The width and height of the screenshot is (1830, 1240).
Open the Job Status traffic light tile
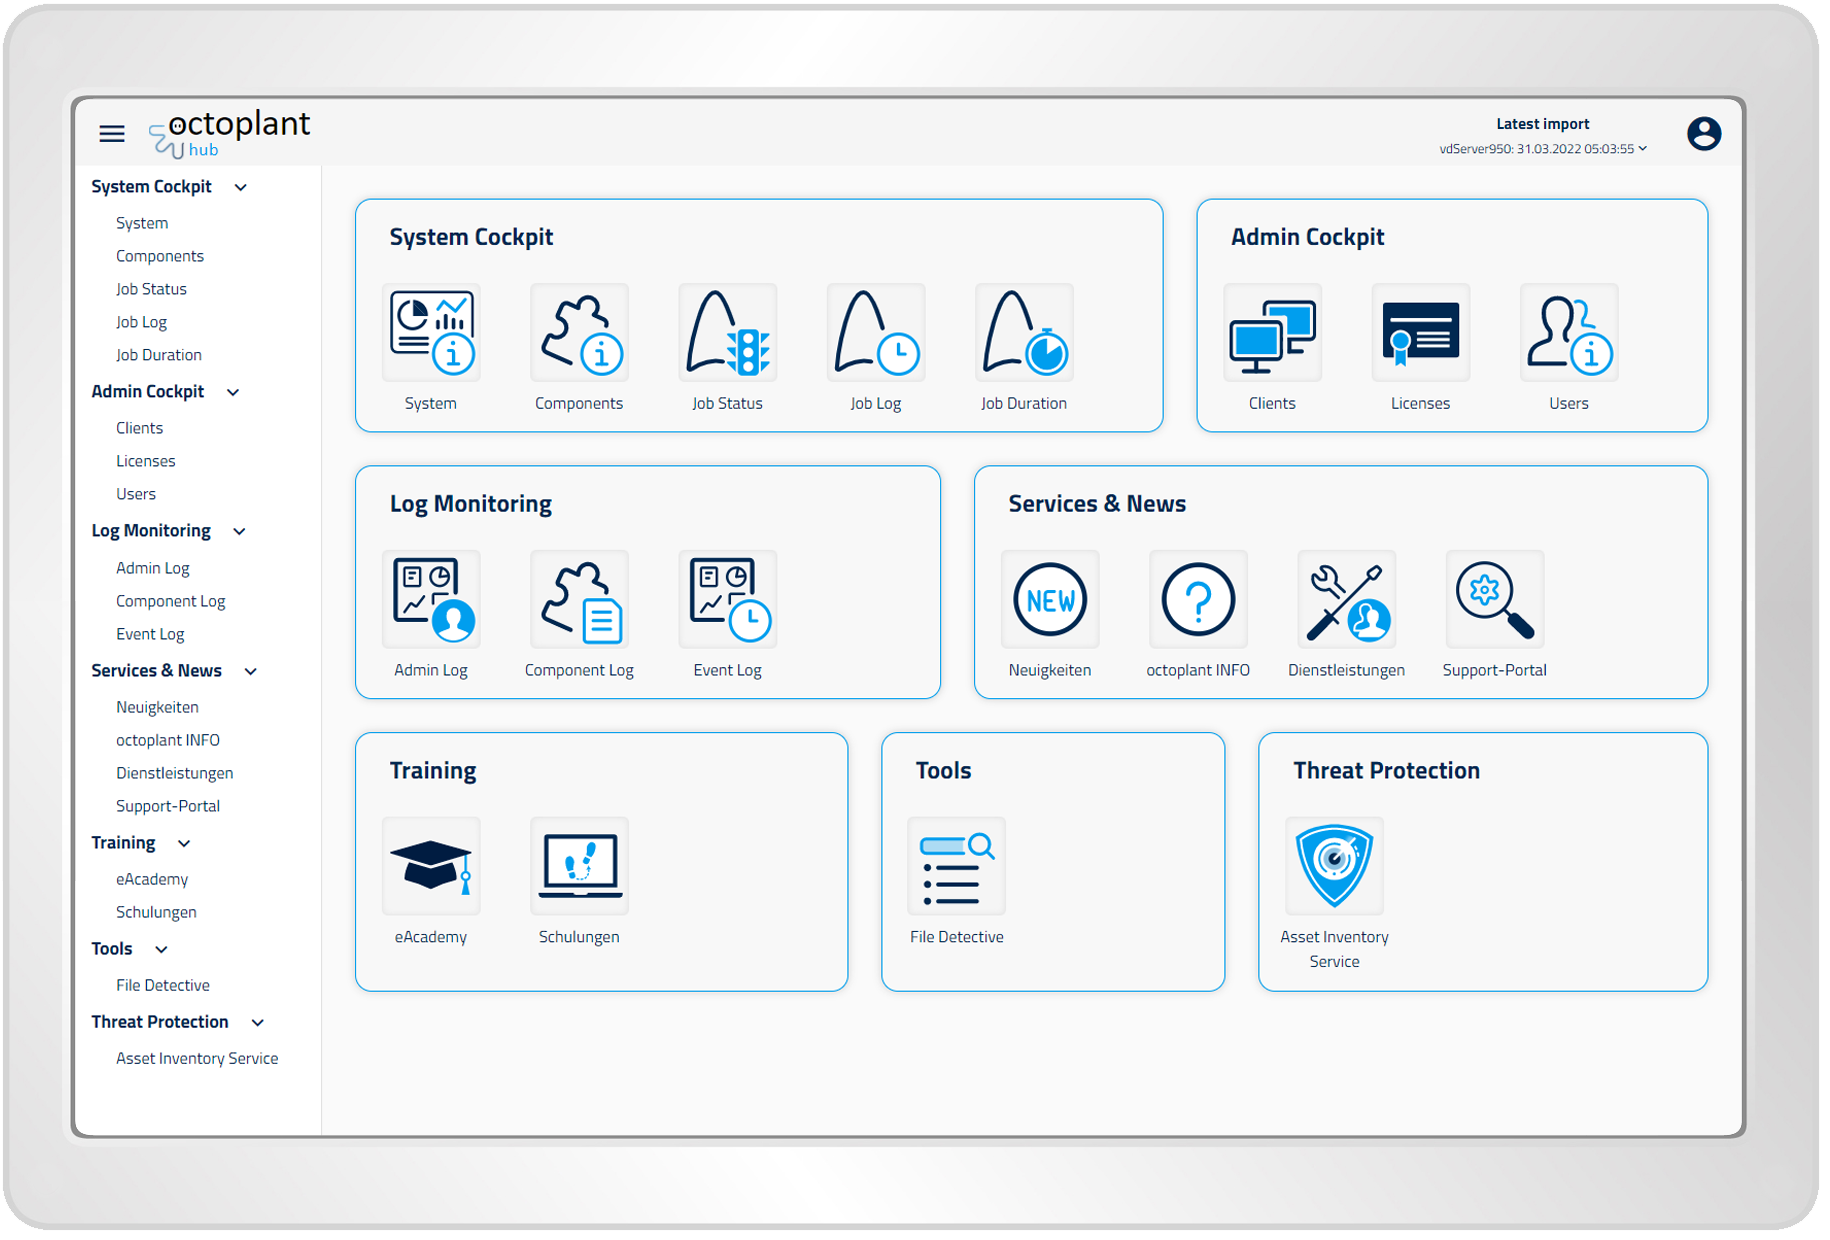point(727,333)
